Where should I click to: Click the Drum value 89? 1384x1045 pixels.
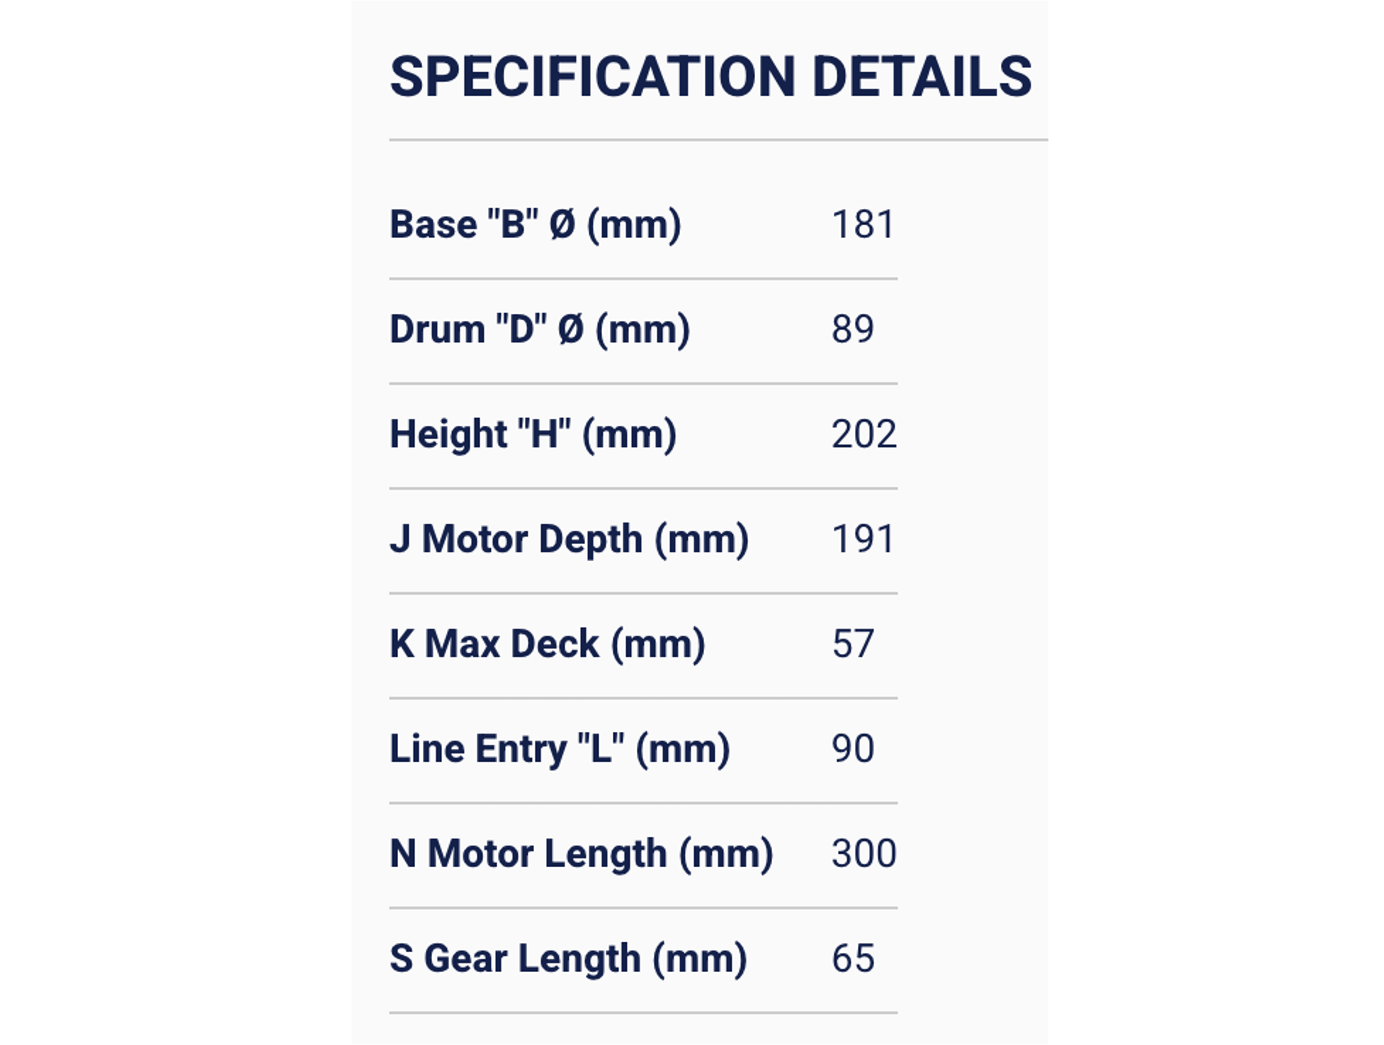853,330
